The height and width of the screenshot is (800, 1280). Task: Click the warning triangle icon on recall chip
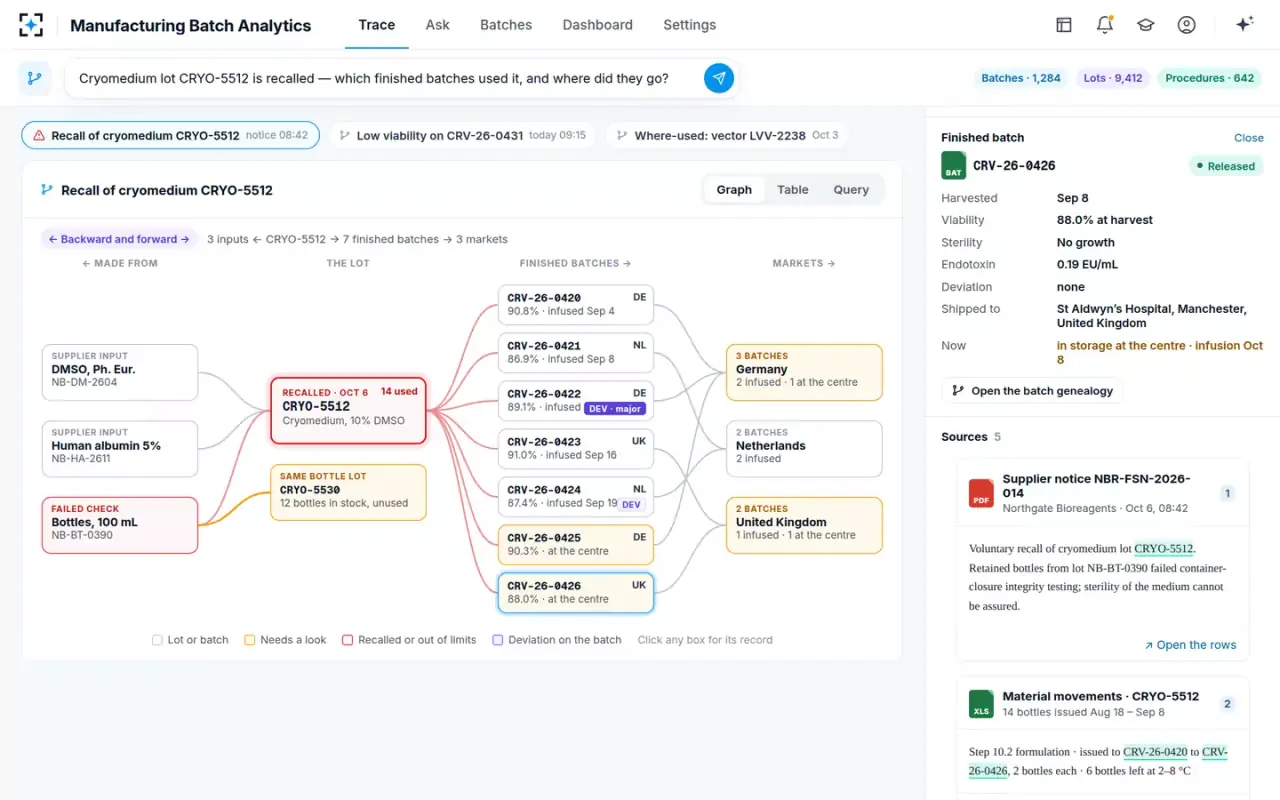[x=39, y=135]
